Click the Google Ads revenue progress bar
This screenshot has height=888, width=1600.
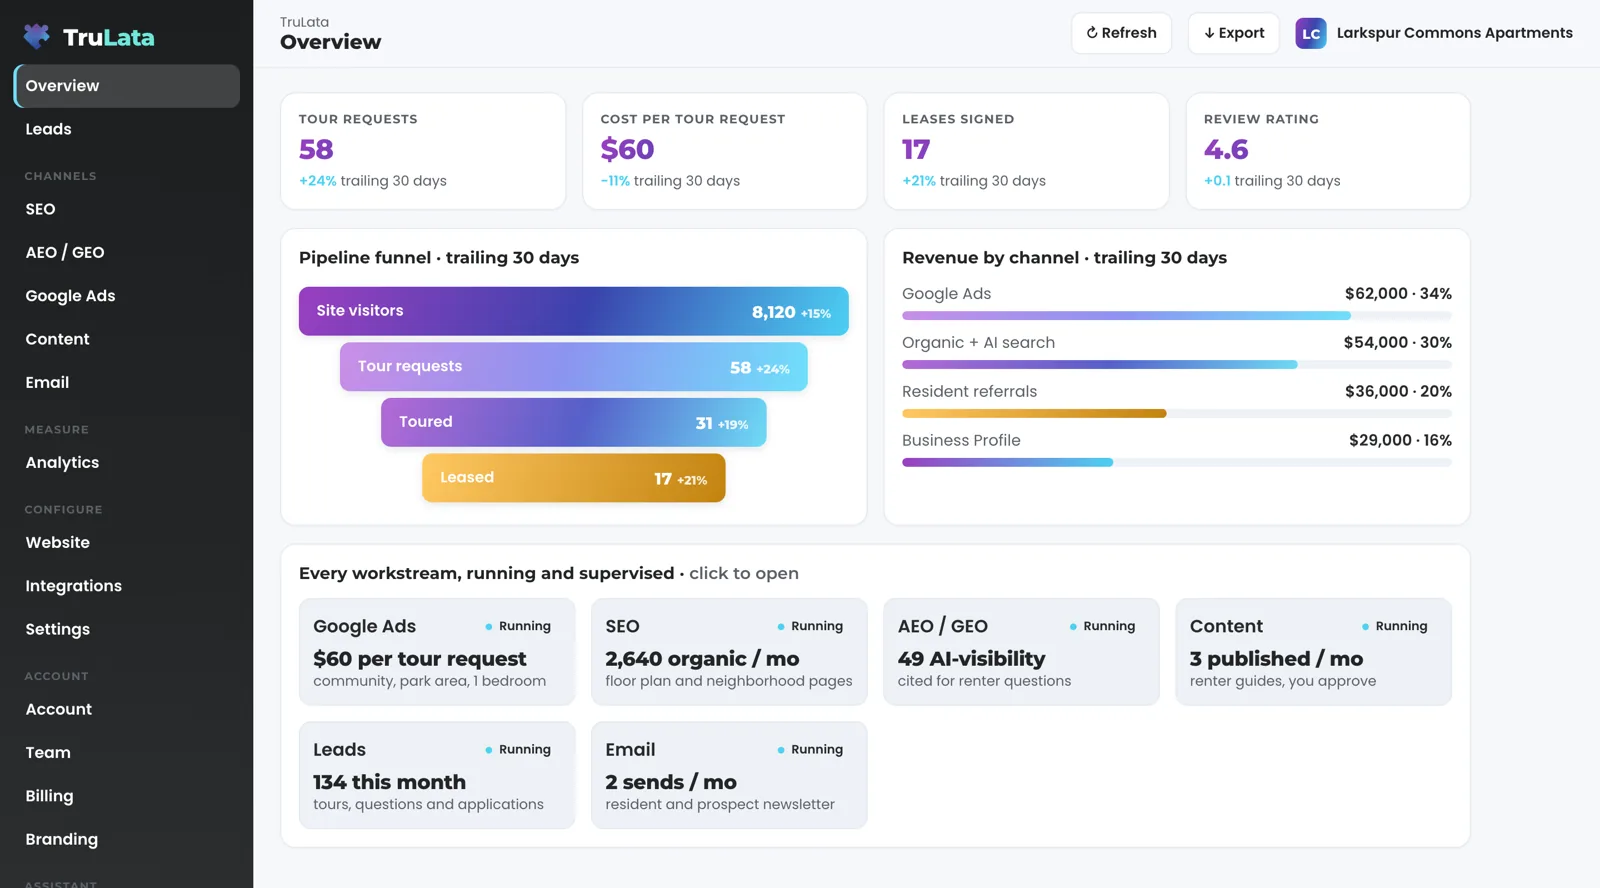[1177, 315]
